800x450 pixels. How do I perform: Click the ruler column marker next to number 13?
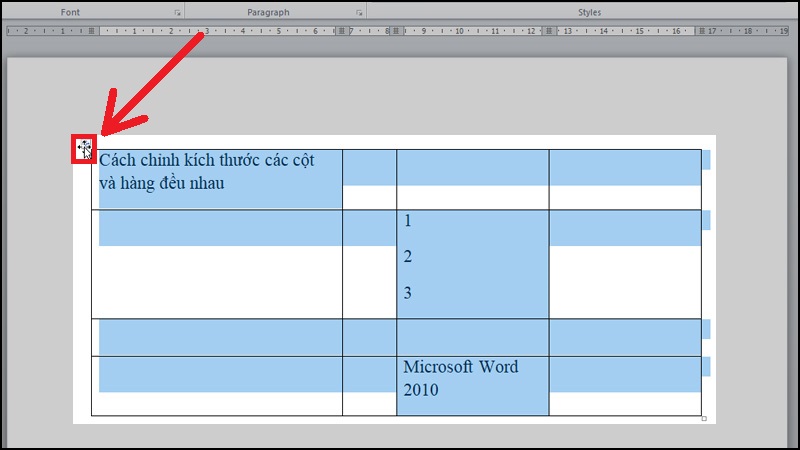(x=549, y=31)
